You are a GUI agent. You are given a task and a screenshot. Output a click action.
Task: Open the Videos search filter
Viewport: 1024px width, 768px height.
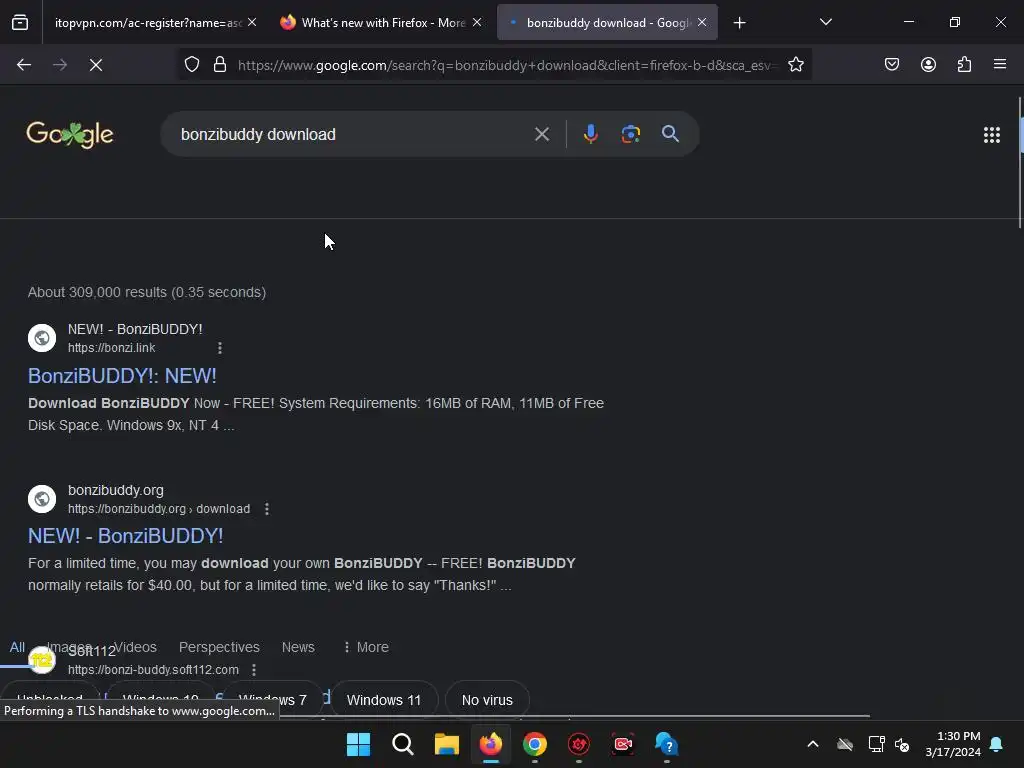[136, 647]
